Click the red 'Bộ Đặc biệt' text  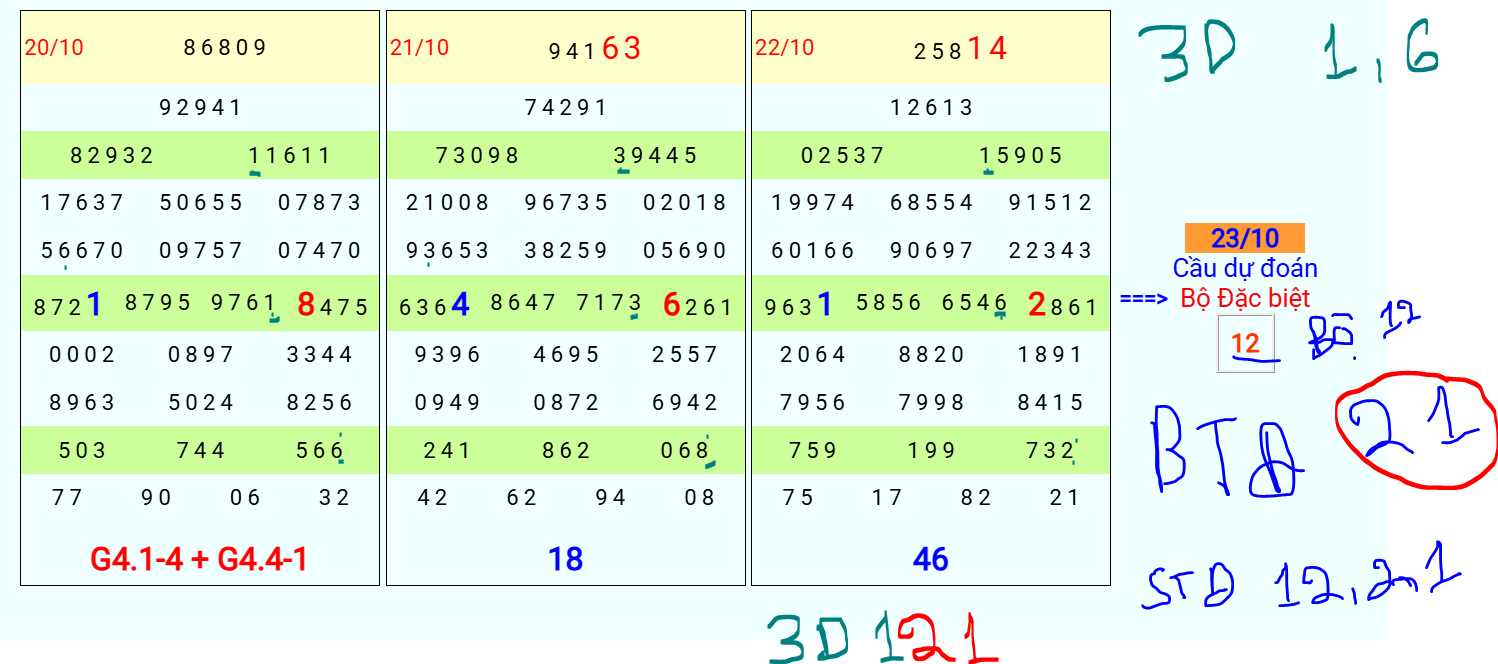(1245, 297)
